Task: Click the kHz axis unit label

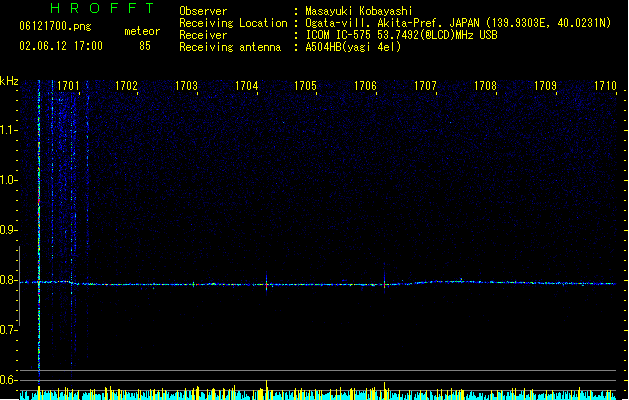Action: click(x=9, y=81)
